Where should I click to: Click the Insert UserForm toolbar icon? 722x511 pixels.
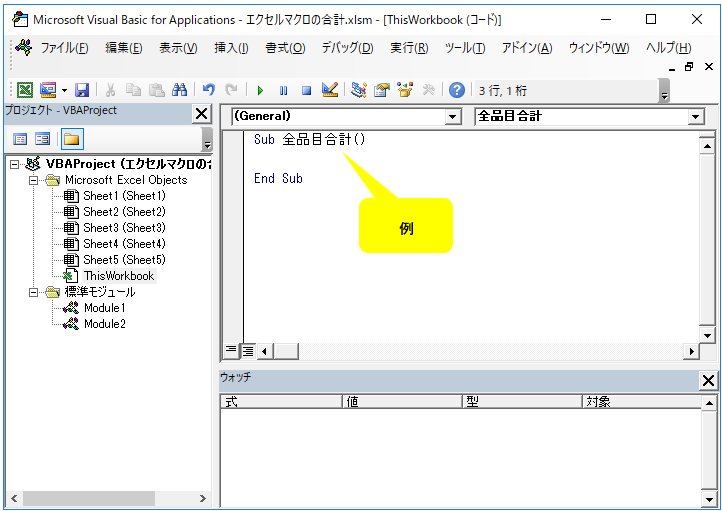48,90
